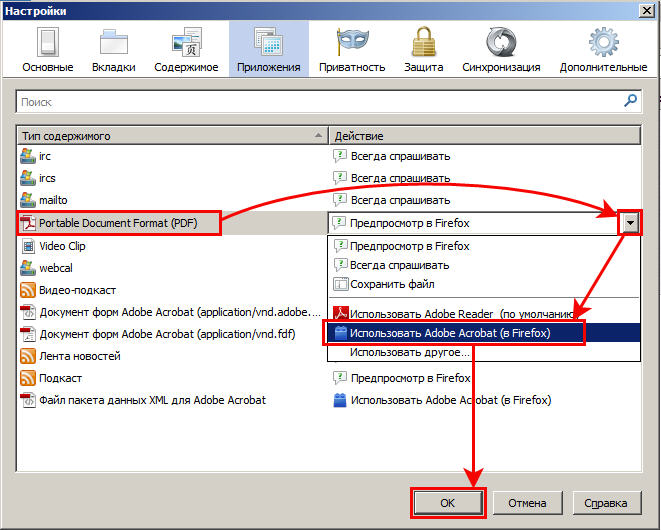The image size is (661, 530).
Task: Open the Основные settings panel
Action: coord(48,50)
